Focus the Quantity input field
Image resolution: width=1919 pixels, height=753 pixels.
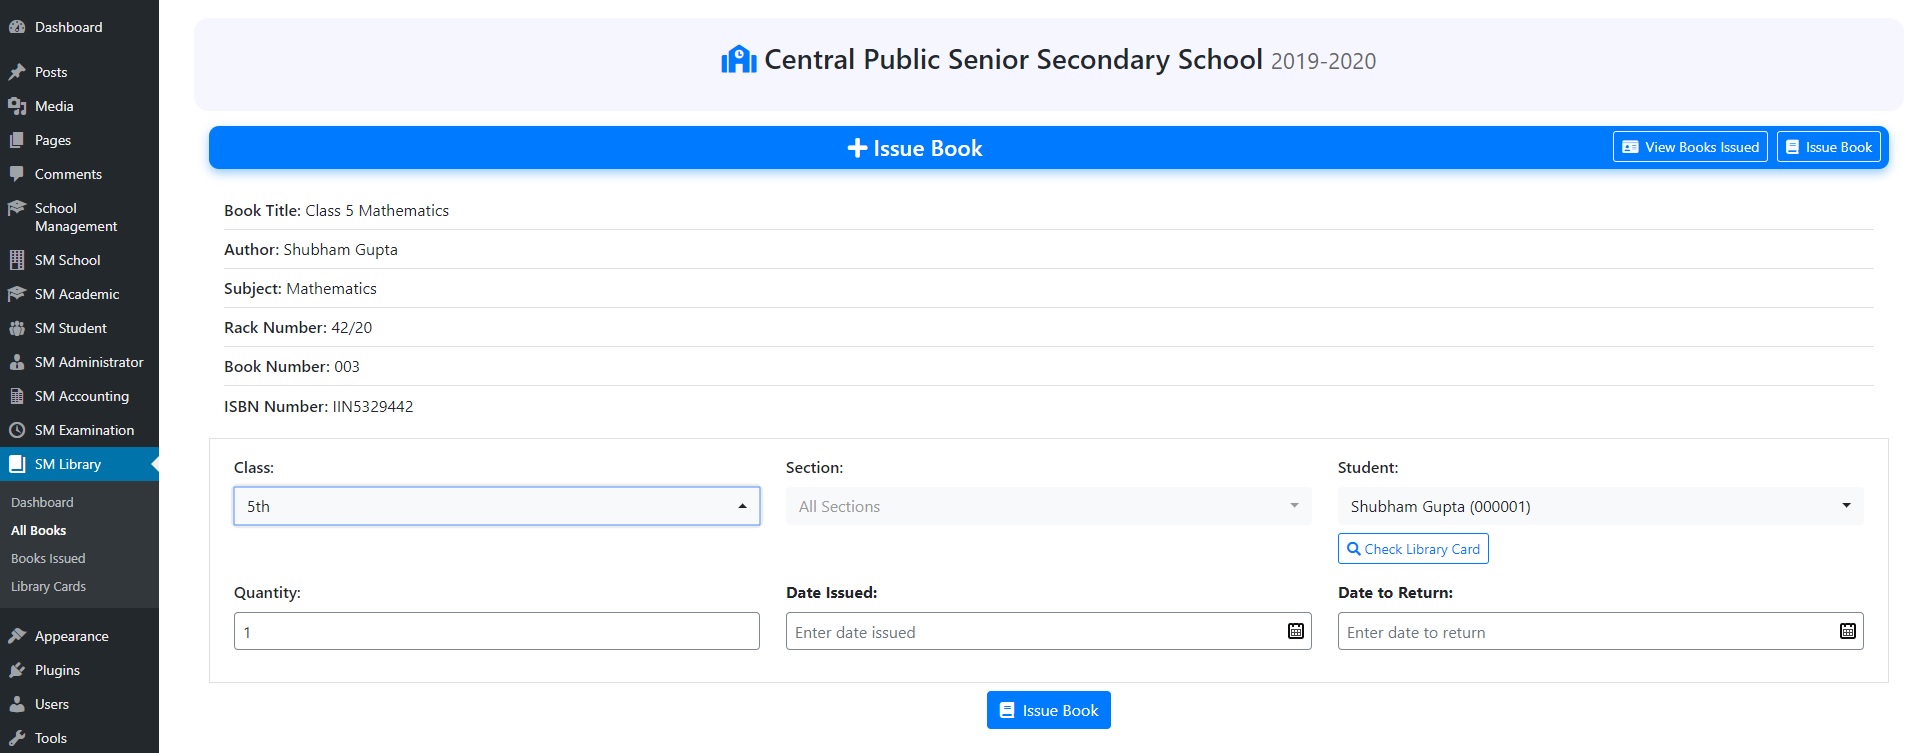click(x=496, y=632)
